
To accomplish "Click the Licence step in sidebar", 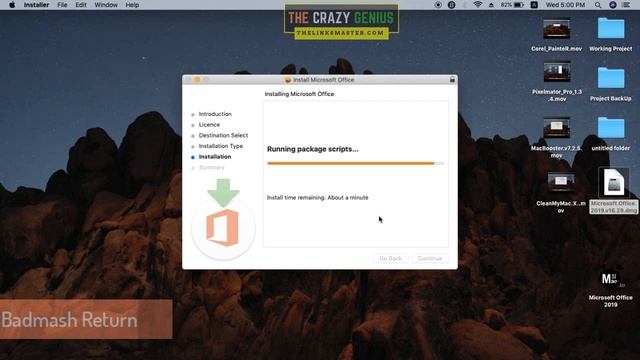I will click(209, 124).
